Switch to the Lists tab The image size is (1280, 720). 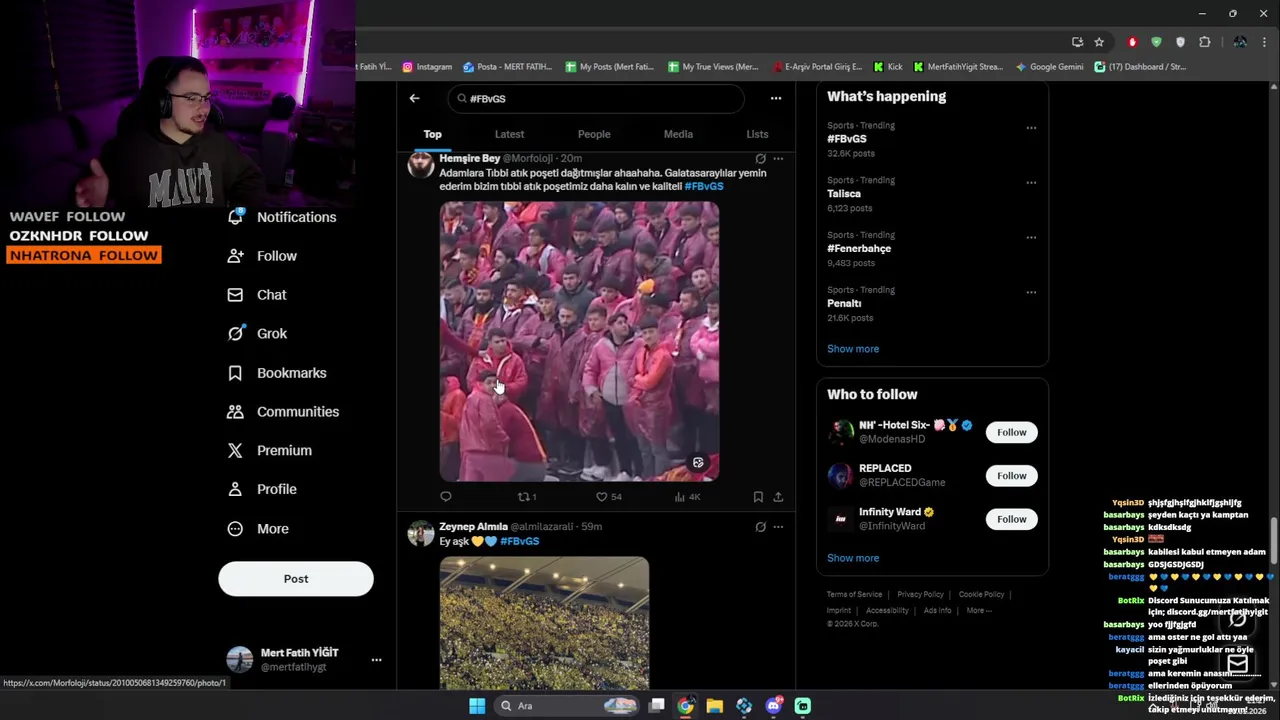(x=757, y=134)
